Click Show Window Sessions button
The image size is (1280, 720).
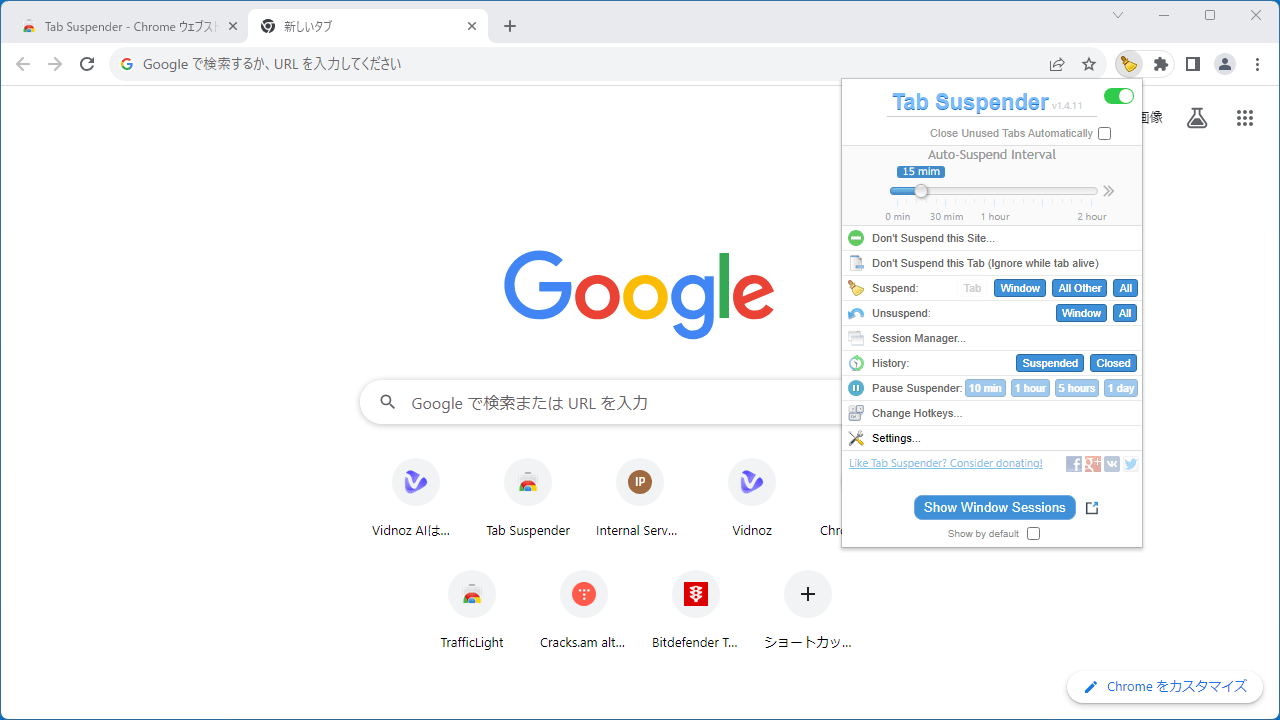pyautogui.click(x=995, y=507)
